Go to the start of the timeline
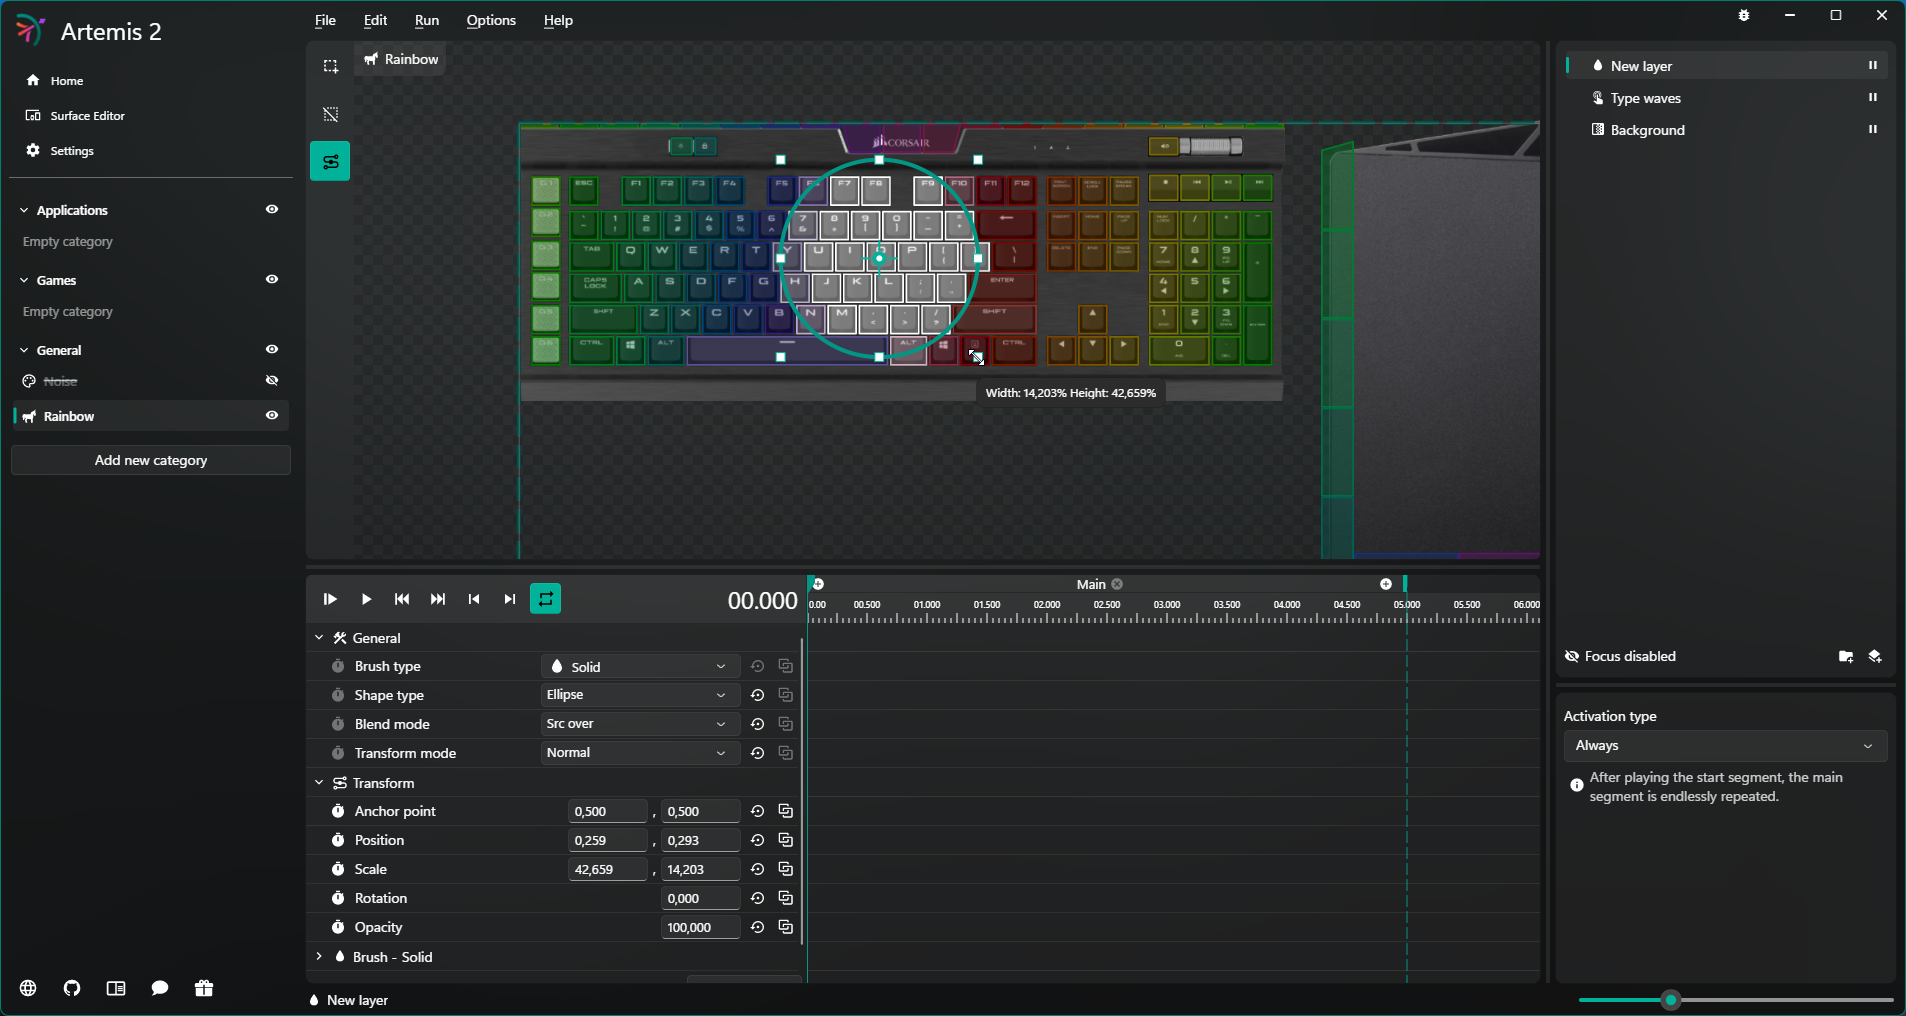The width and height of the screenshot is (1906, 1016). click(402, 599)
